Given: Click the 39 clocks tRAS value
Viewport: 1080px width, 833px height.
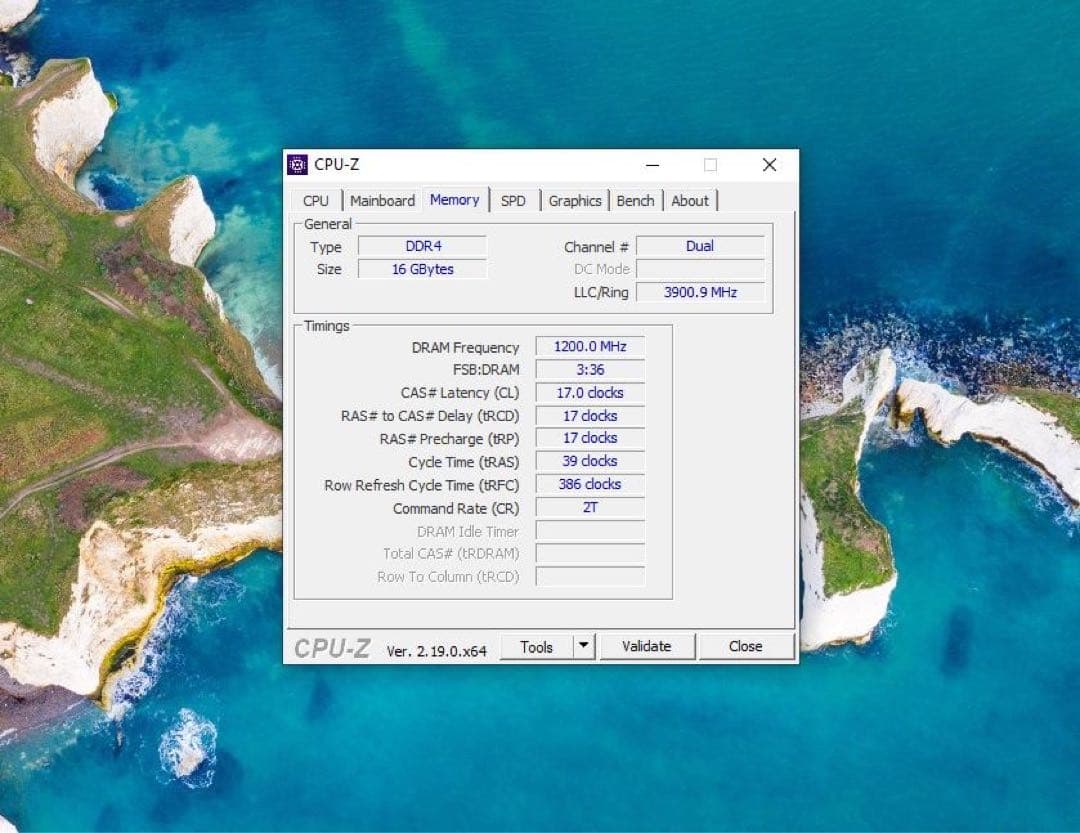Looking at the screenshot, I should [590, 461].
